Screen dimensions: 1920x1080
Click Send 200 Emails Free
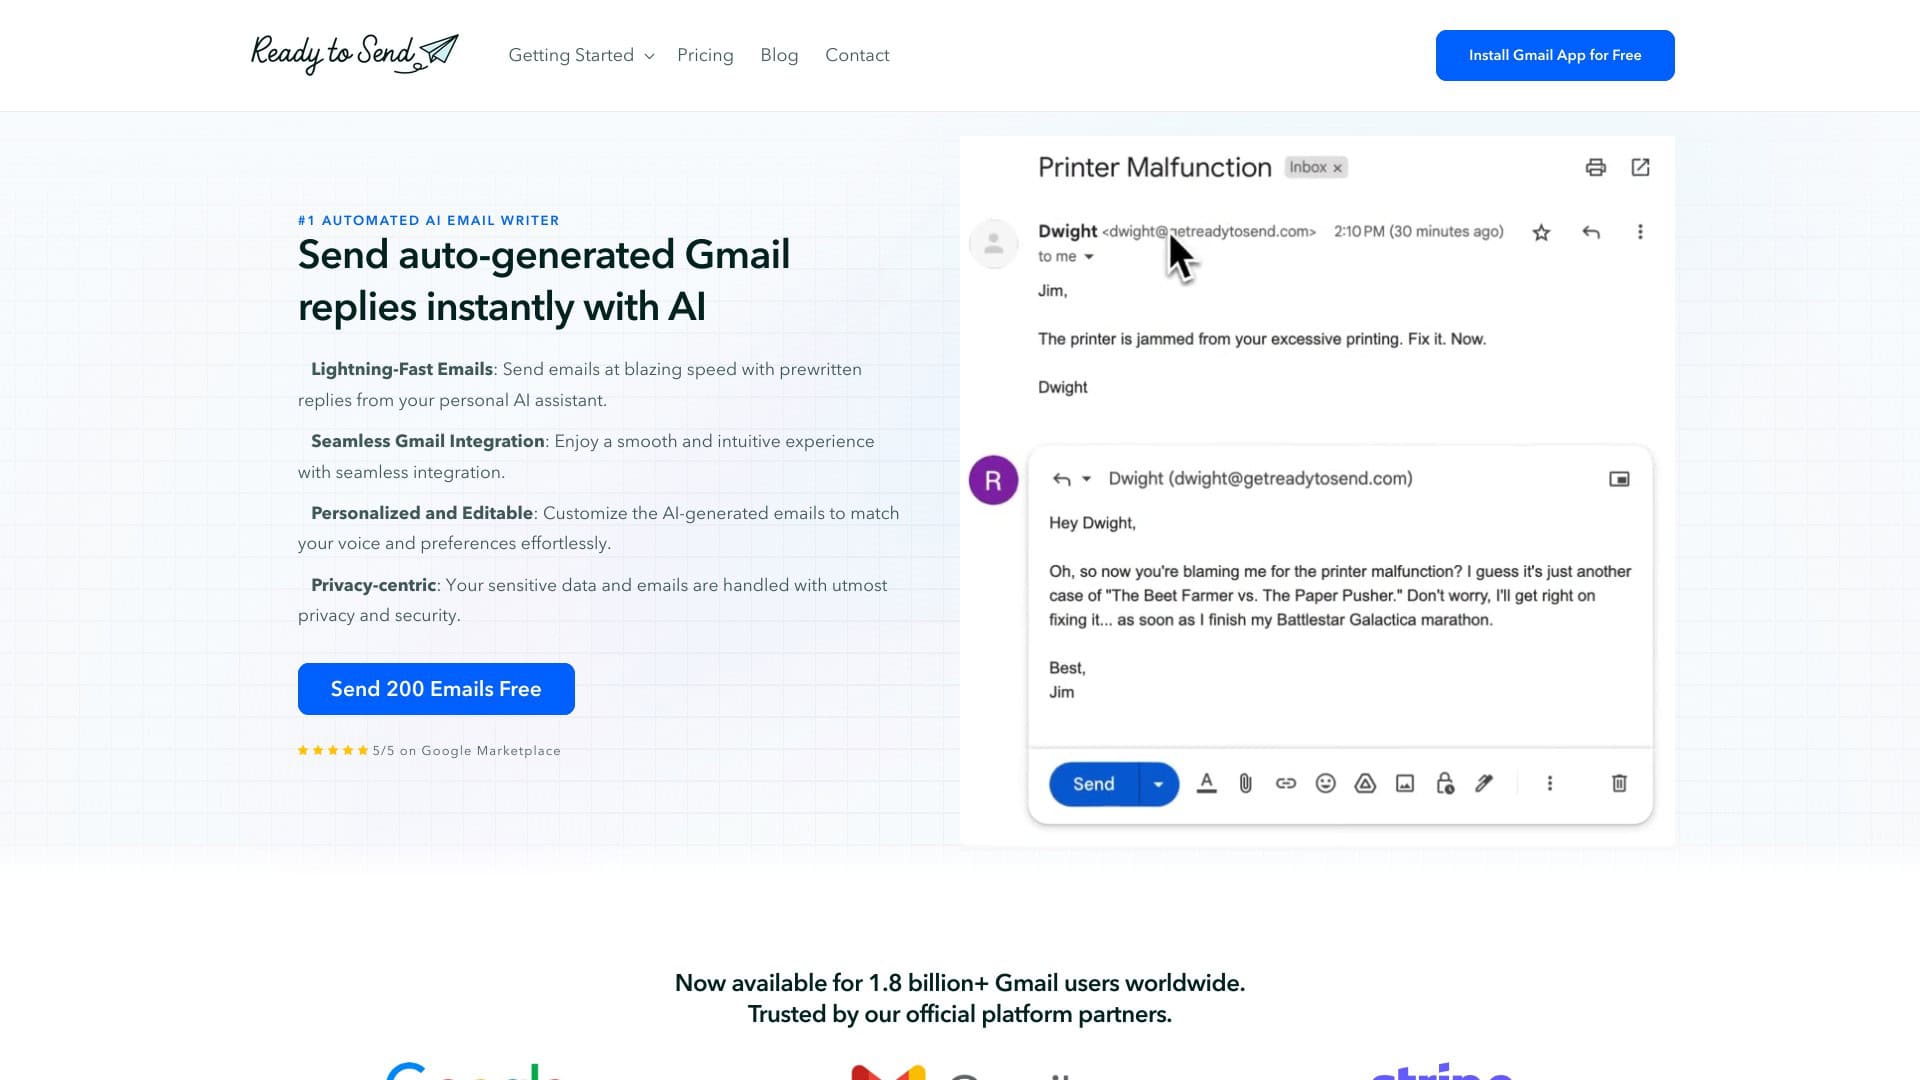tap(435, 688)
